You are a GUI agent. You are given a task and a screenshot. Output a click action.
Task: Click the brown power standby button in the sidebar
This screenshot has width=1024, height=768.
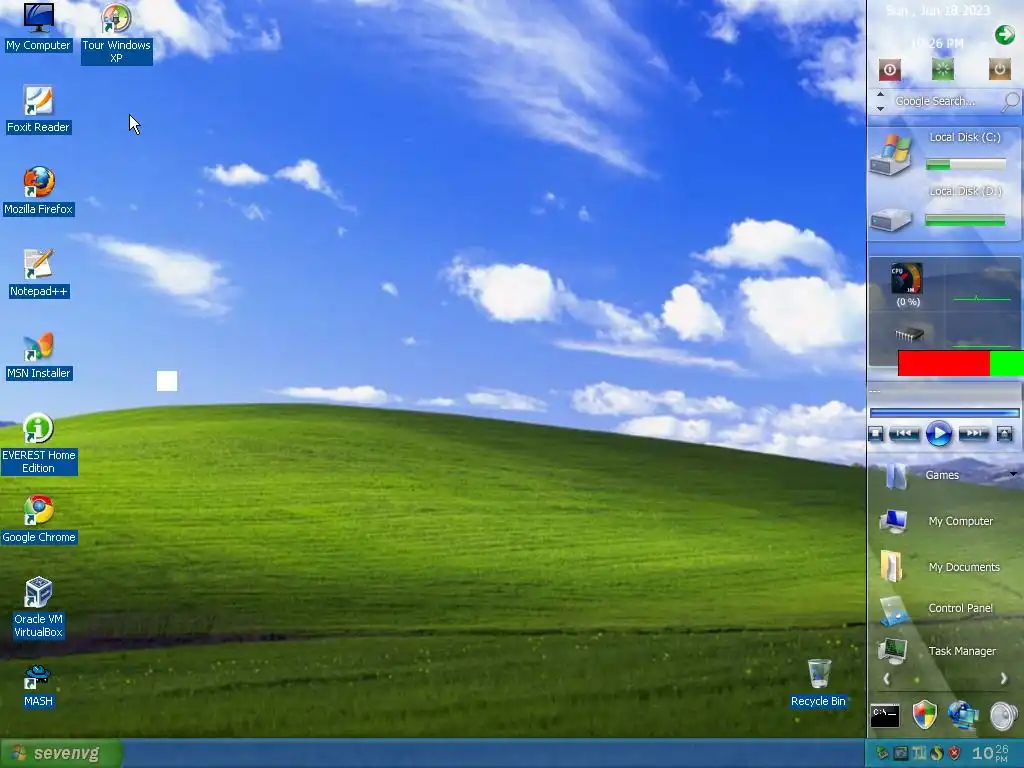999,69
